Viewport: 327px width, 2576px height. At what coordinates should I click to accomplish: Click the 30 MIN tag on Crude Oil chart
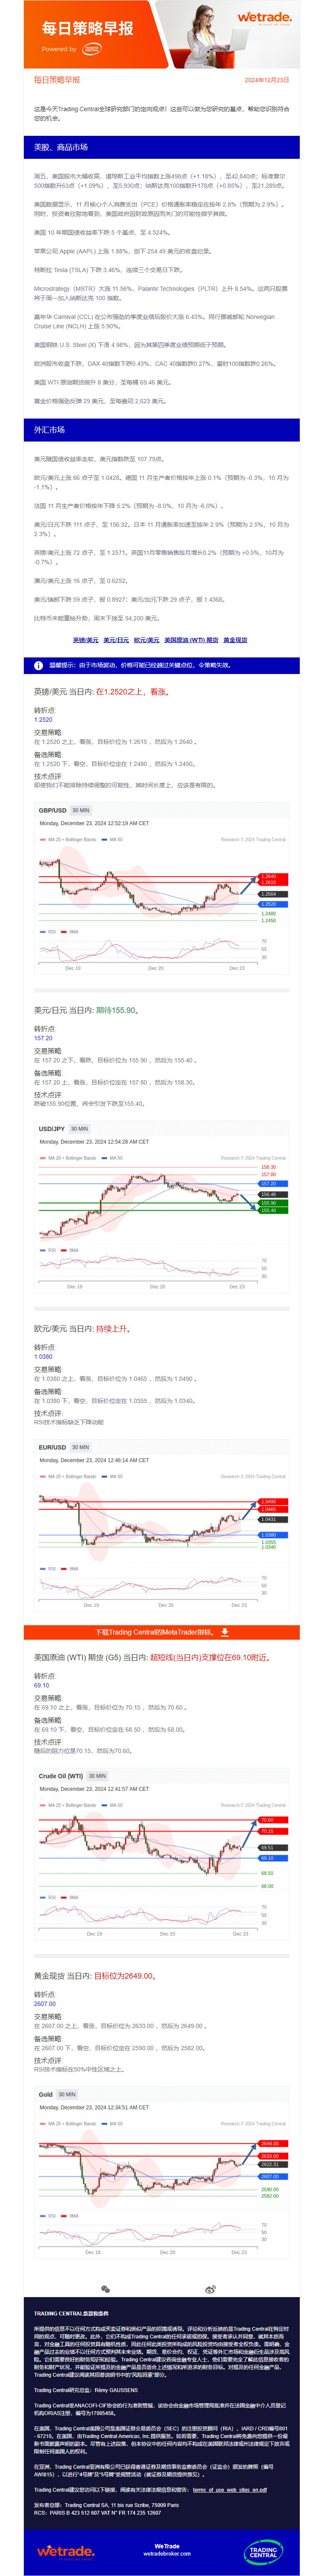98,1776
